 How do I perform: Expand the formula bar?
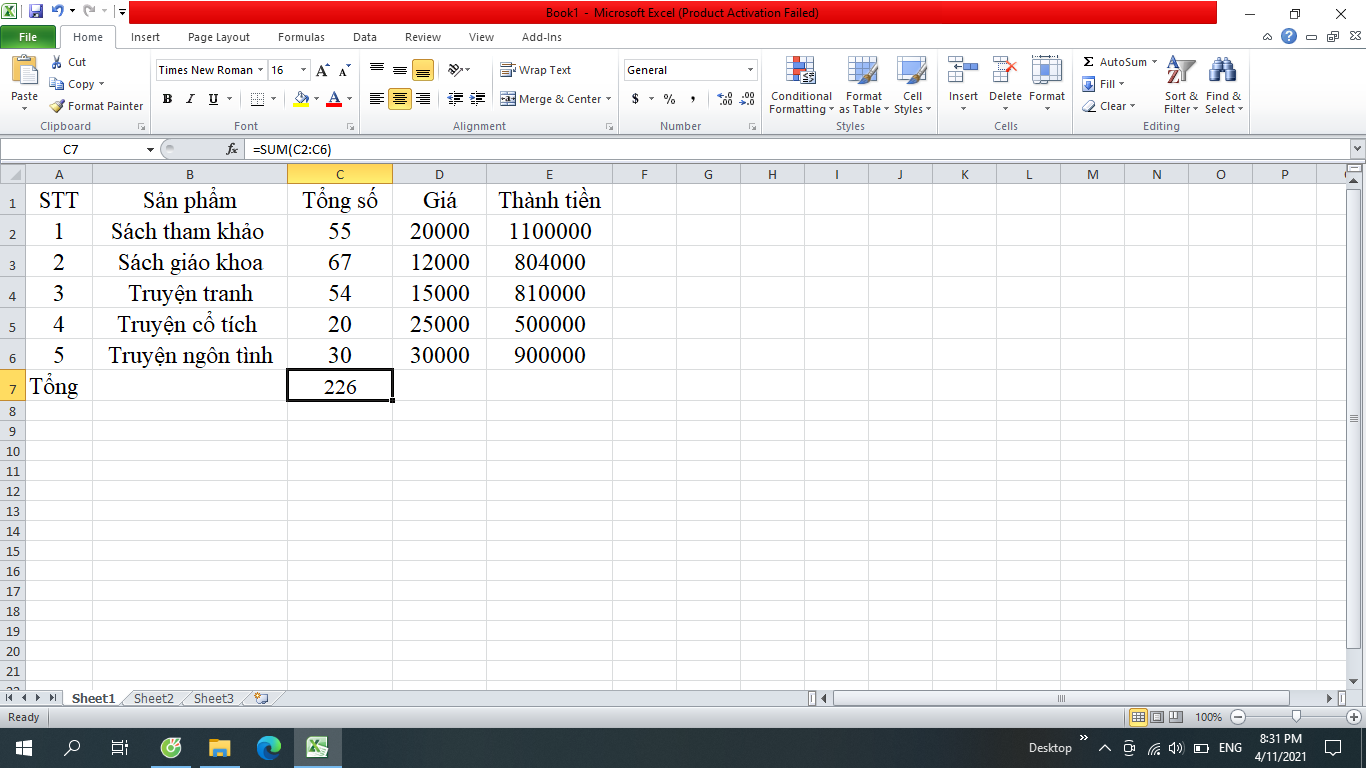point(1357,149)
